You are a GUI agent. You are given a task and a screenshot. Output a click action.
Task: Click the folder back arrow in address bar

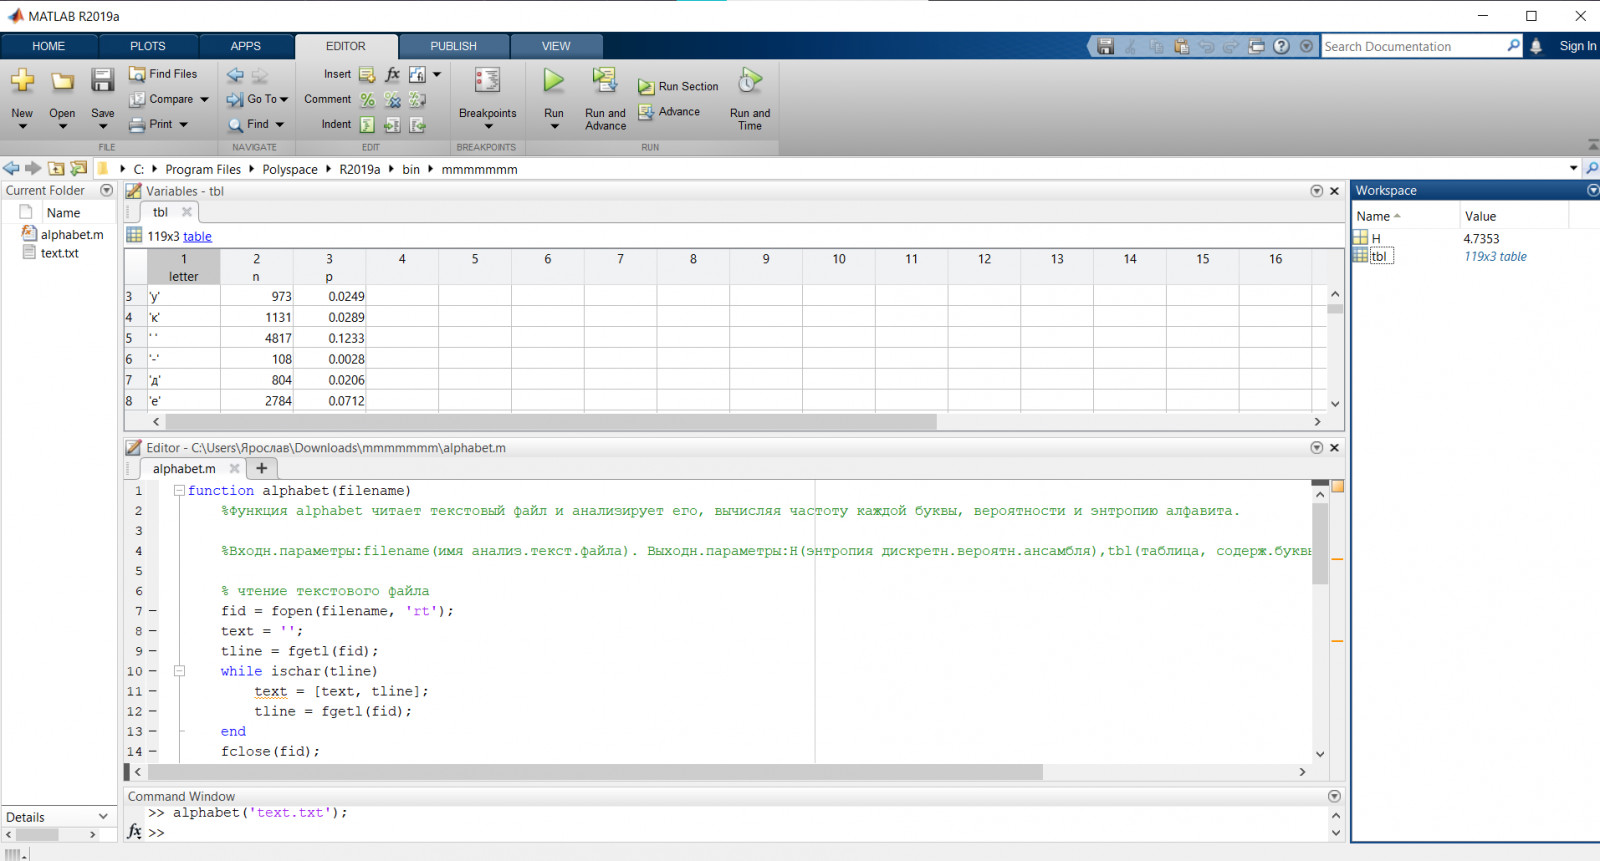point(11,168)
